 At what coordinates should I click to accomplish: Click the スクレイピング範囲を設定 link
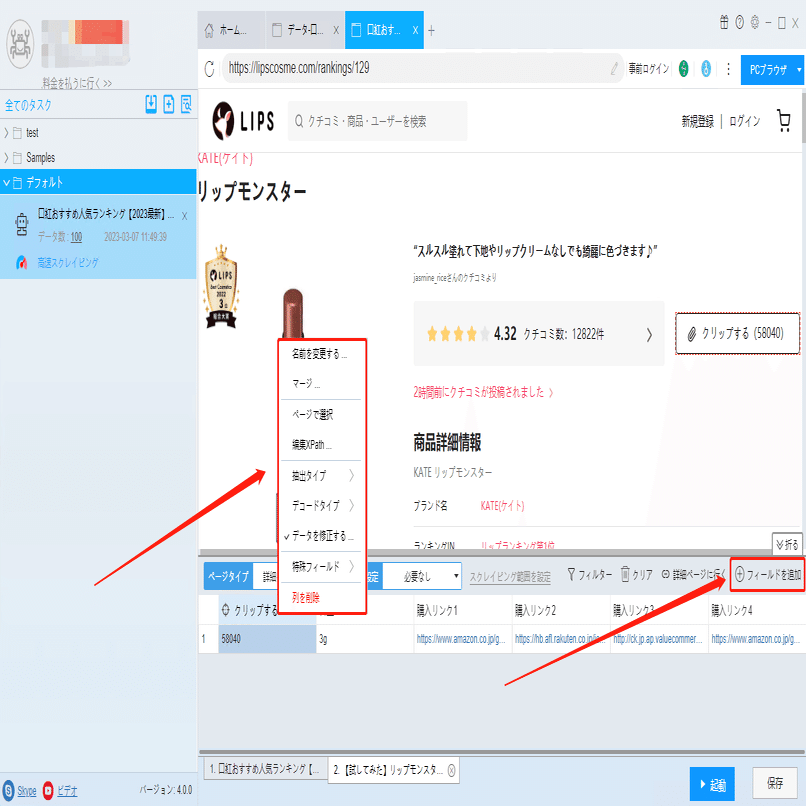point(510,577)
